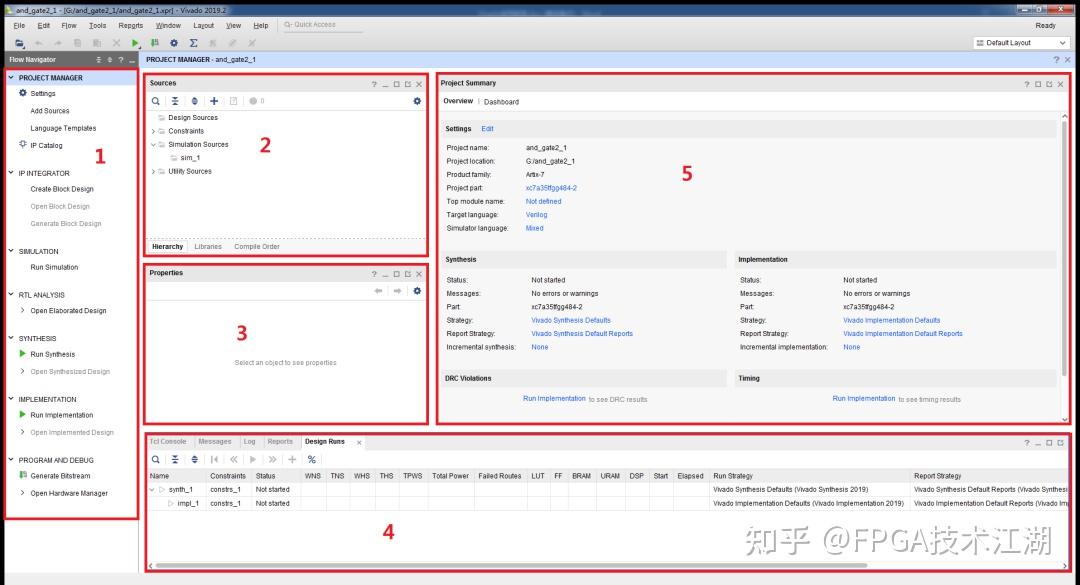Switch to the Dashboard tab in Project Summary
The image size is (1080, 585).
pyautogui.click(x=502, y=101)
